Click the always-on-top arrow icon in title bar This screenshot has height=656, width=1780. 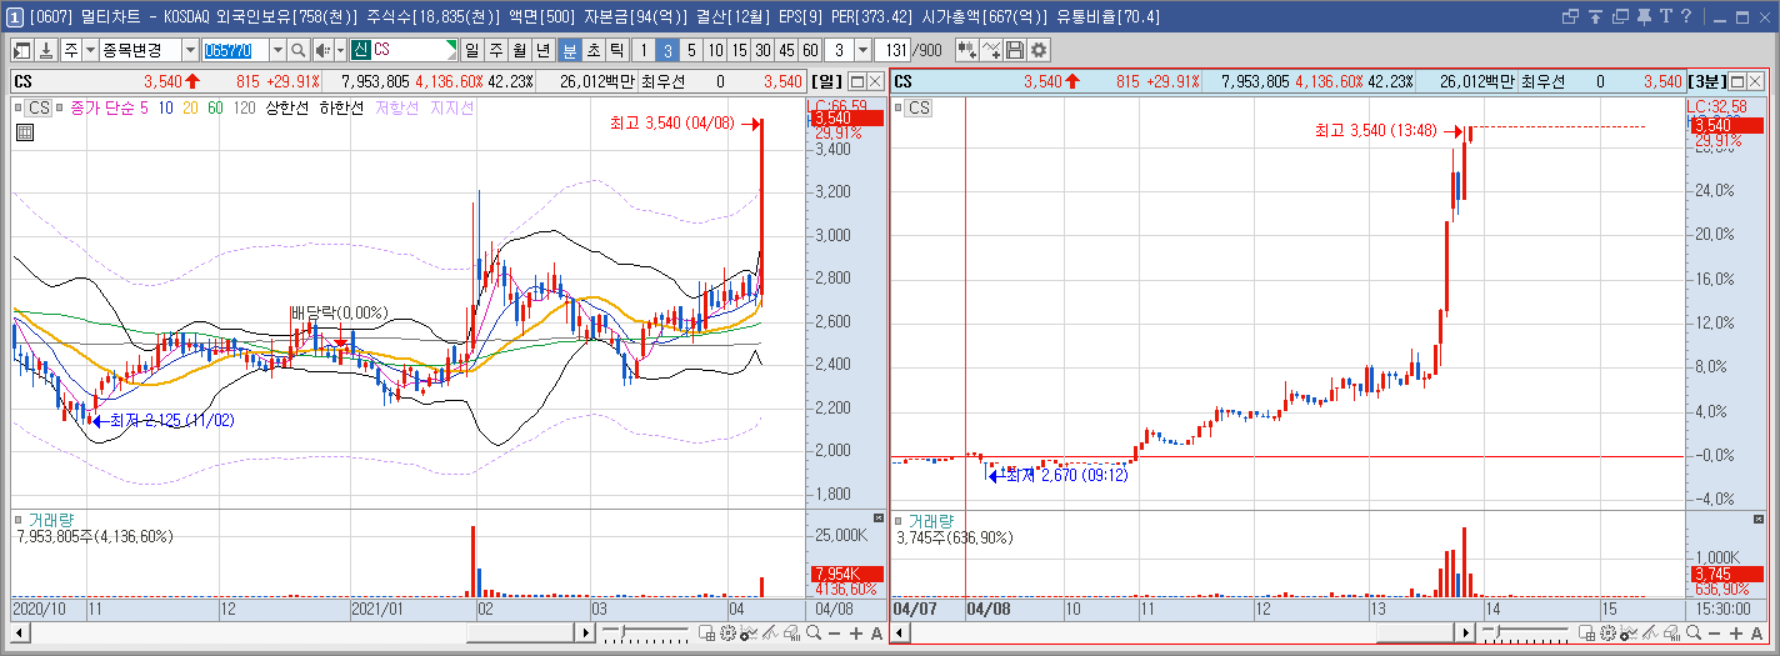coord(1595,17)
